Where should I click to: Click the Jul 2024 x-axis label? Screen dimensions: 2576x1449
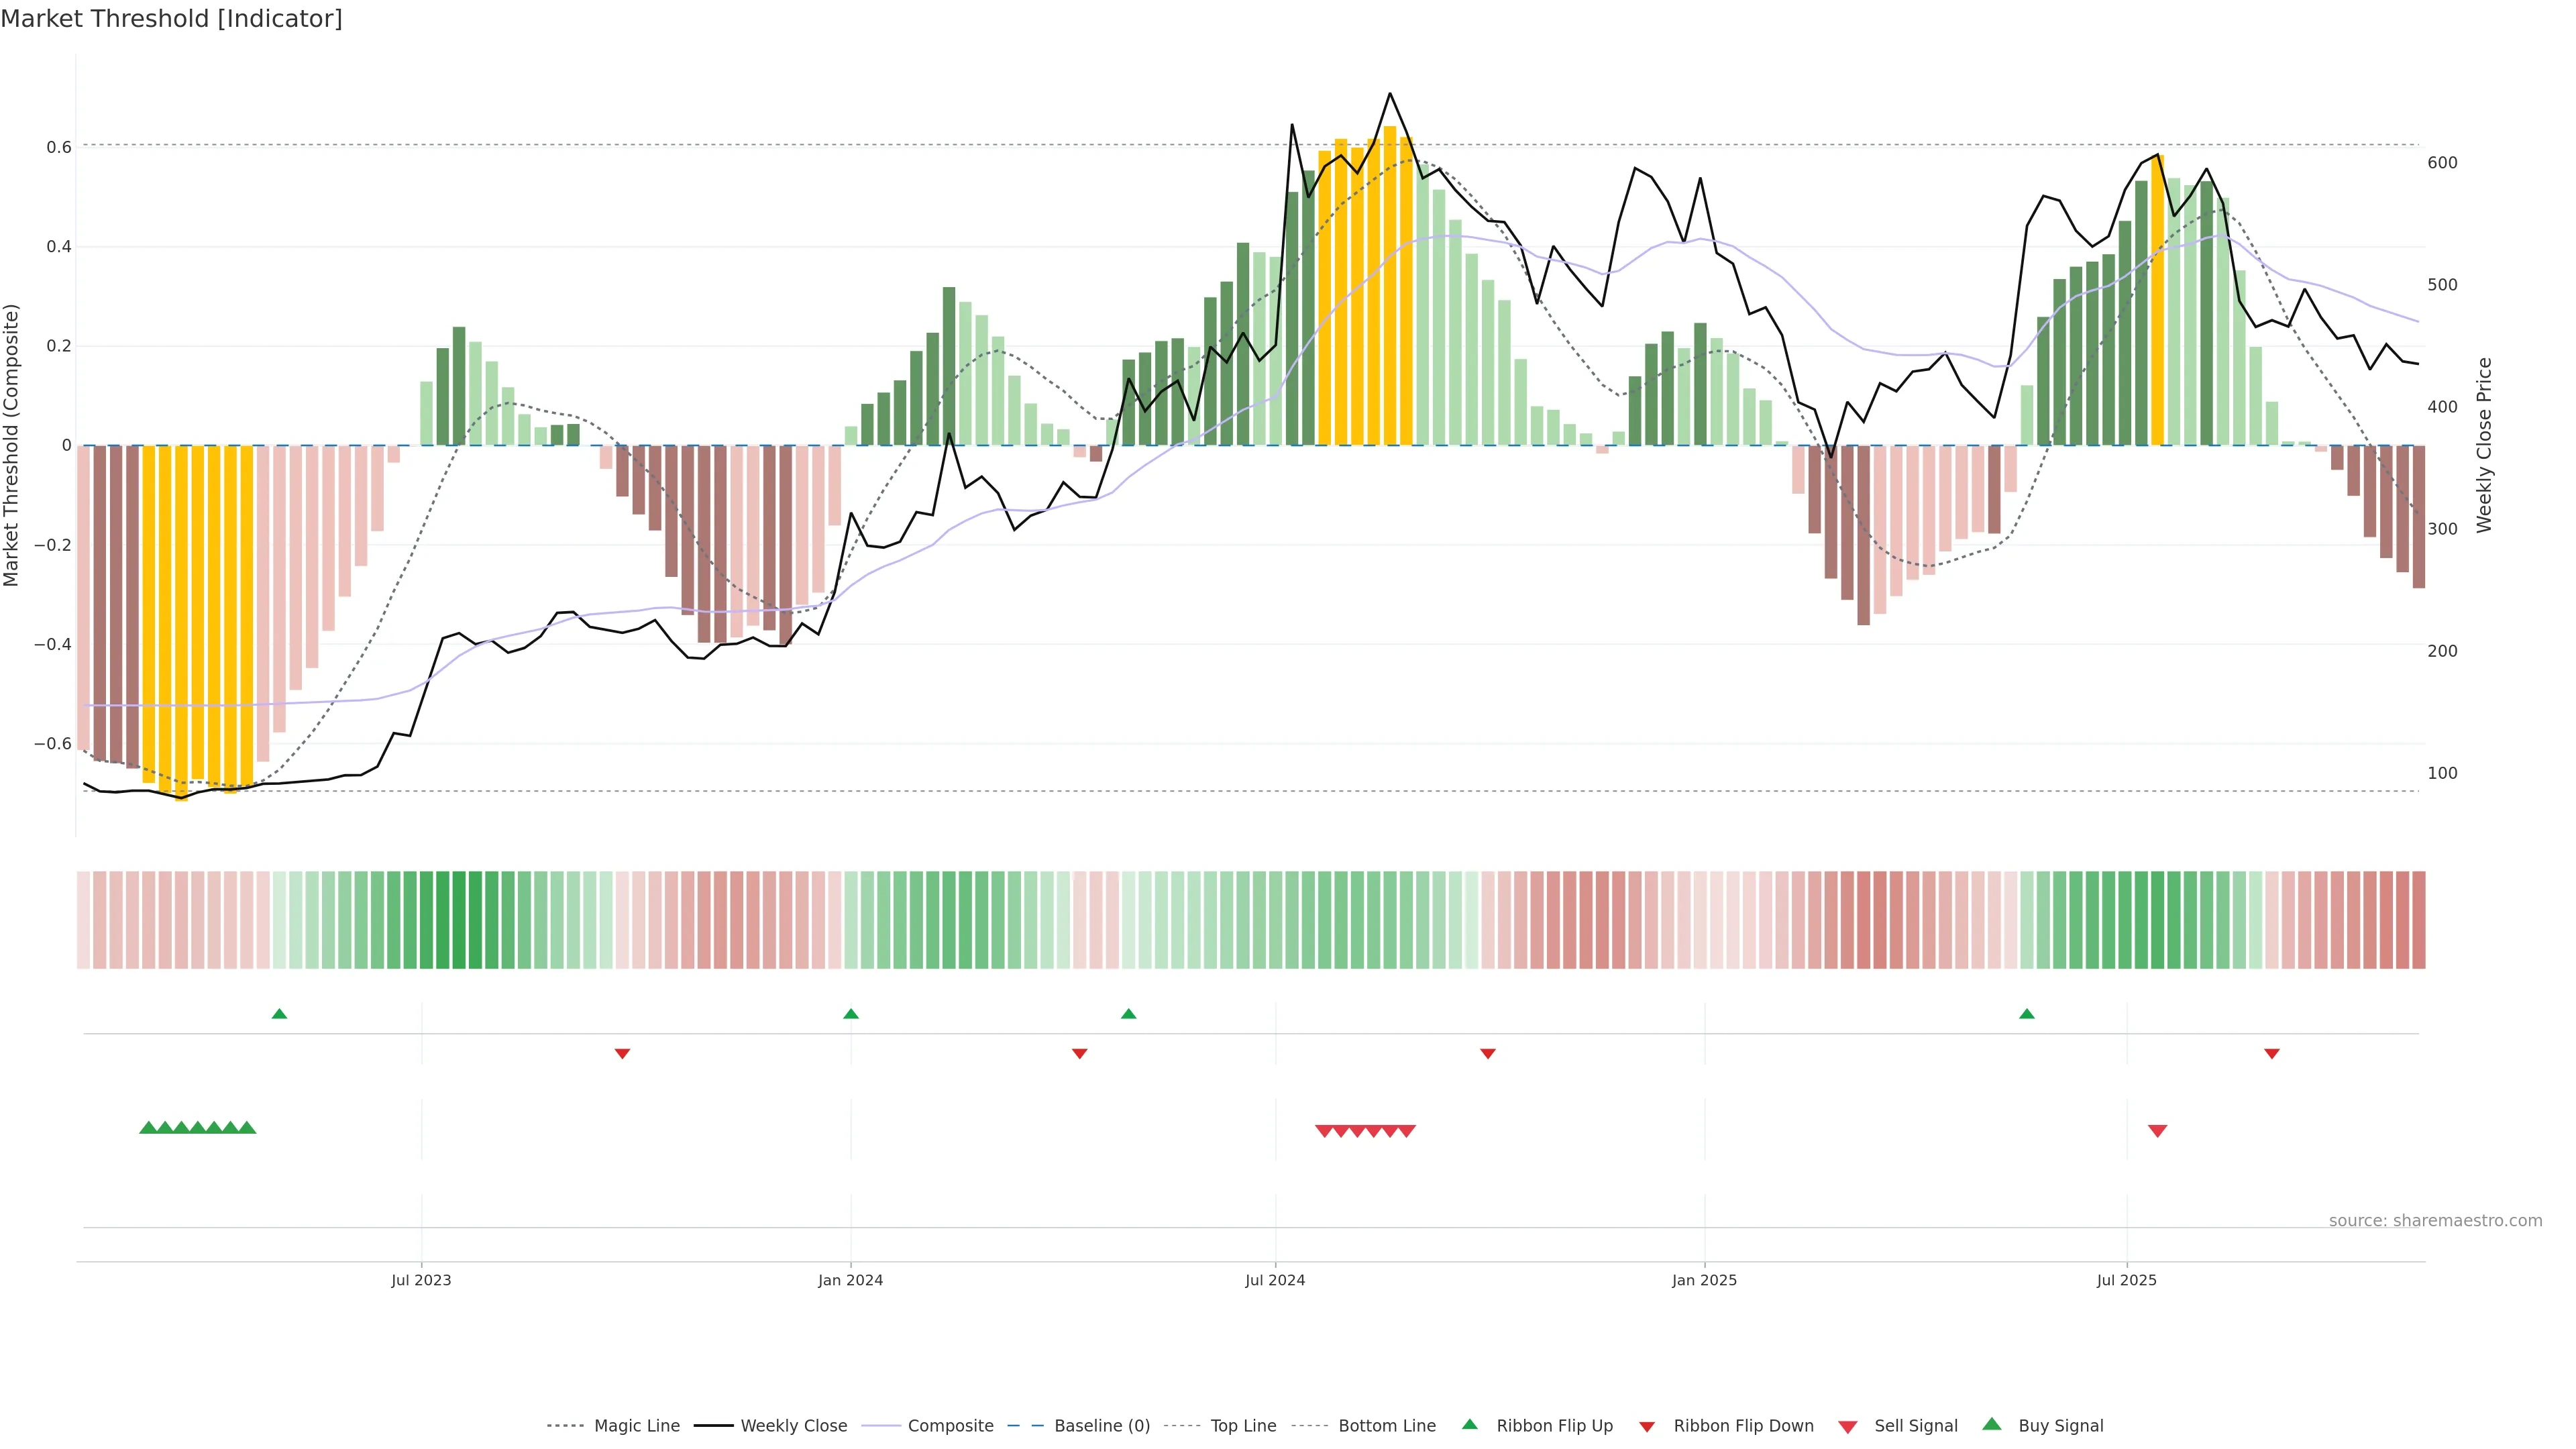1275,1280
